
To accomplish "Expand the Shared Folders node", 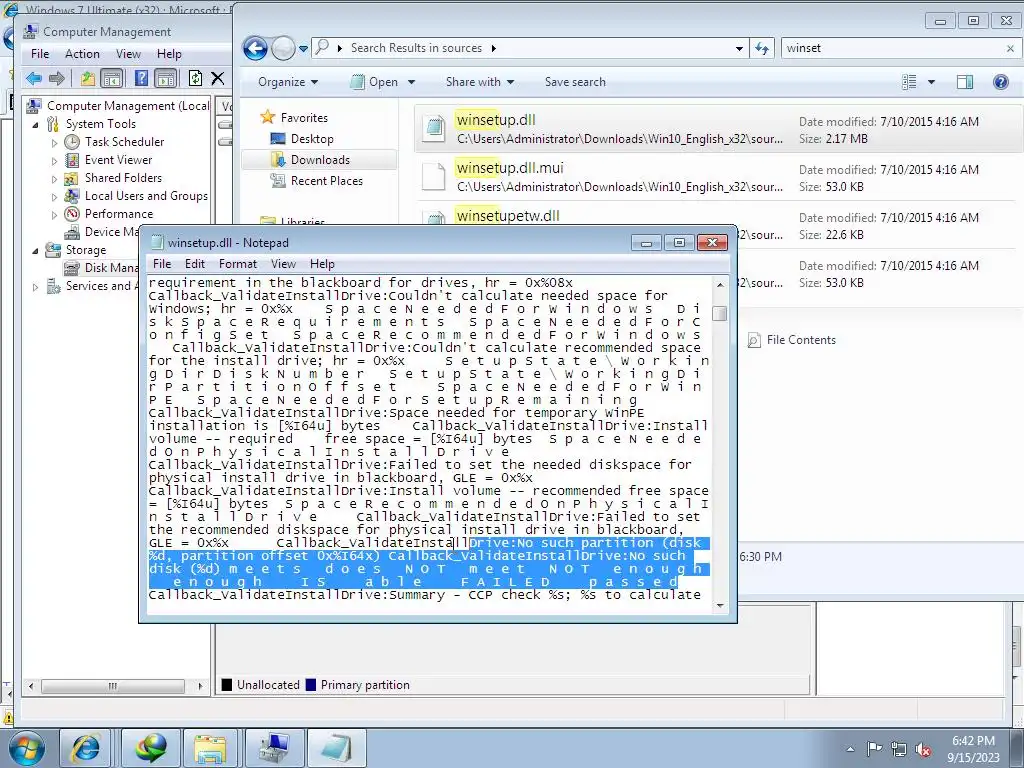I will click(x=54, y=178).
